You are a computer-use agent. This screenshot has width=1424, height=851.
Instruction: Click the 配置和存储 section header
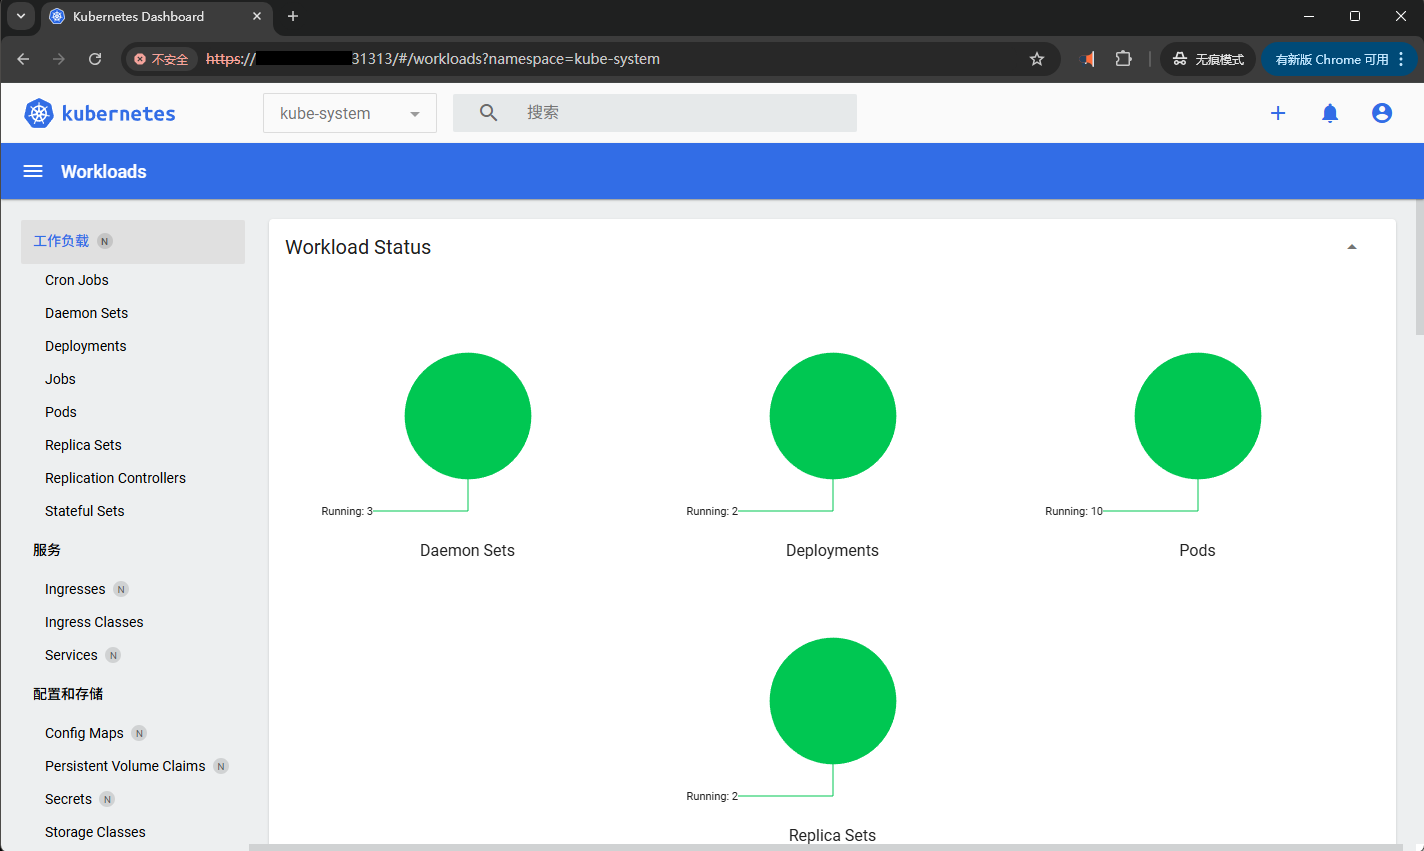point(68,694)
